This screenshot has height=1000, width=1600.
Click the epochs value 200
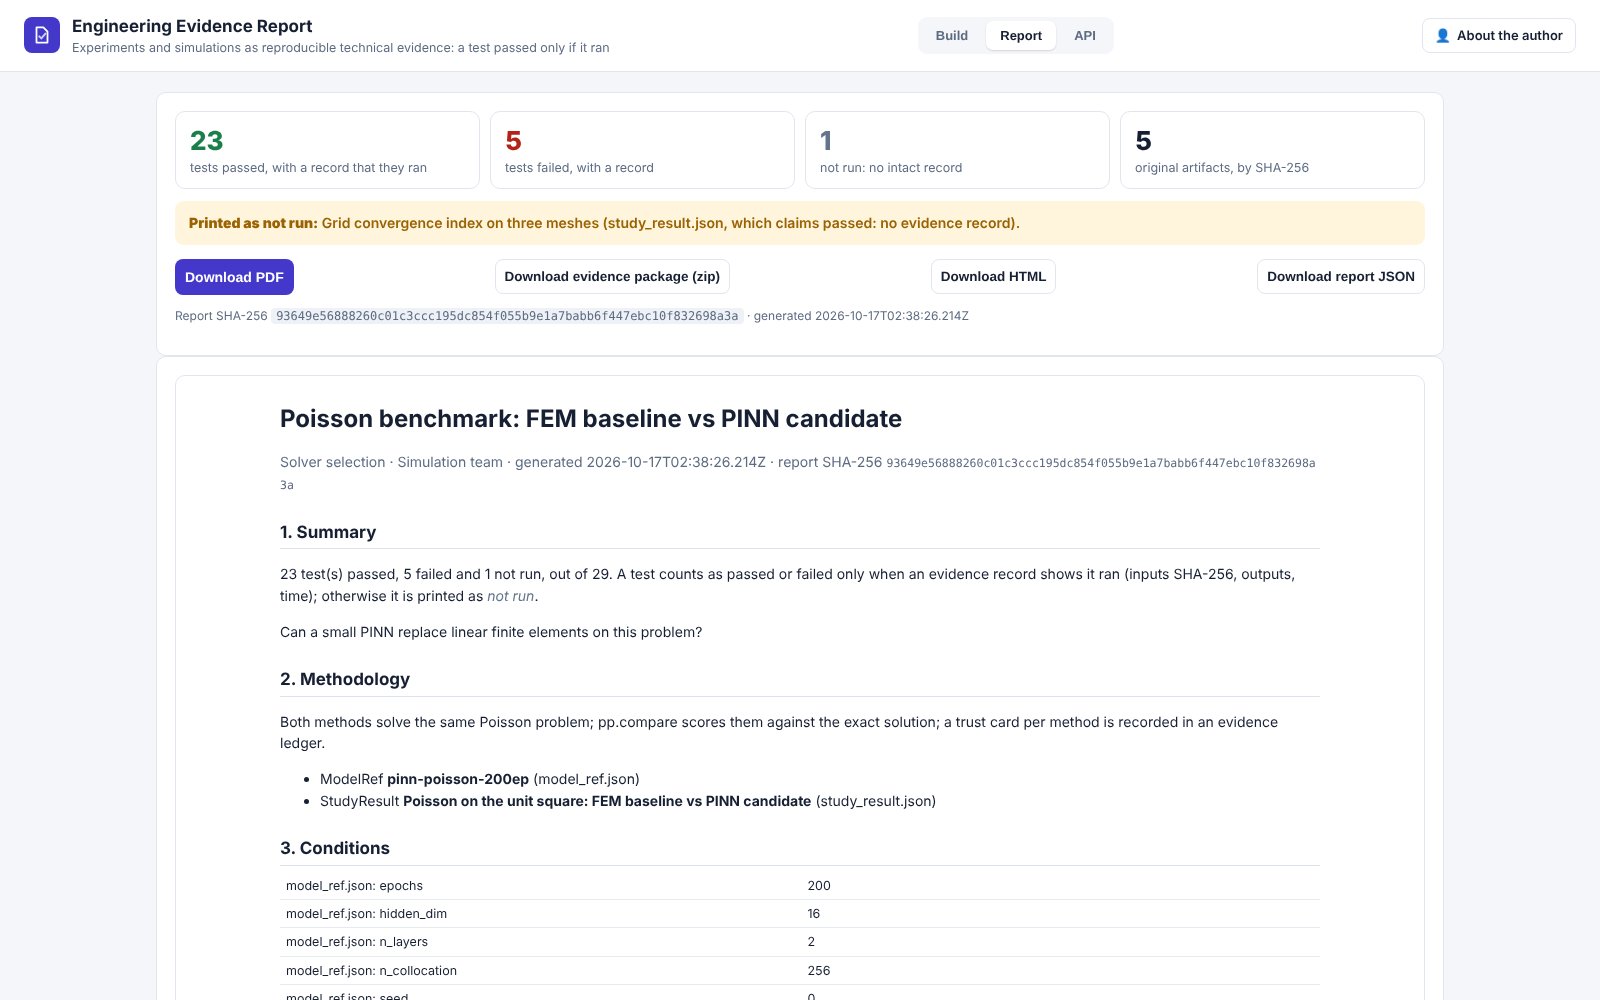819,886
